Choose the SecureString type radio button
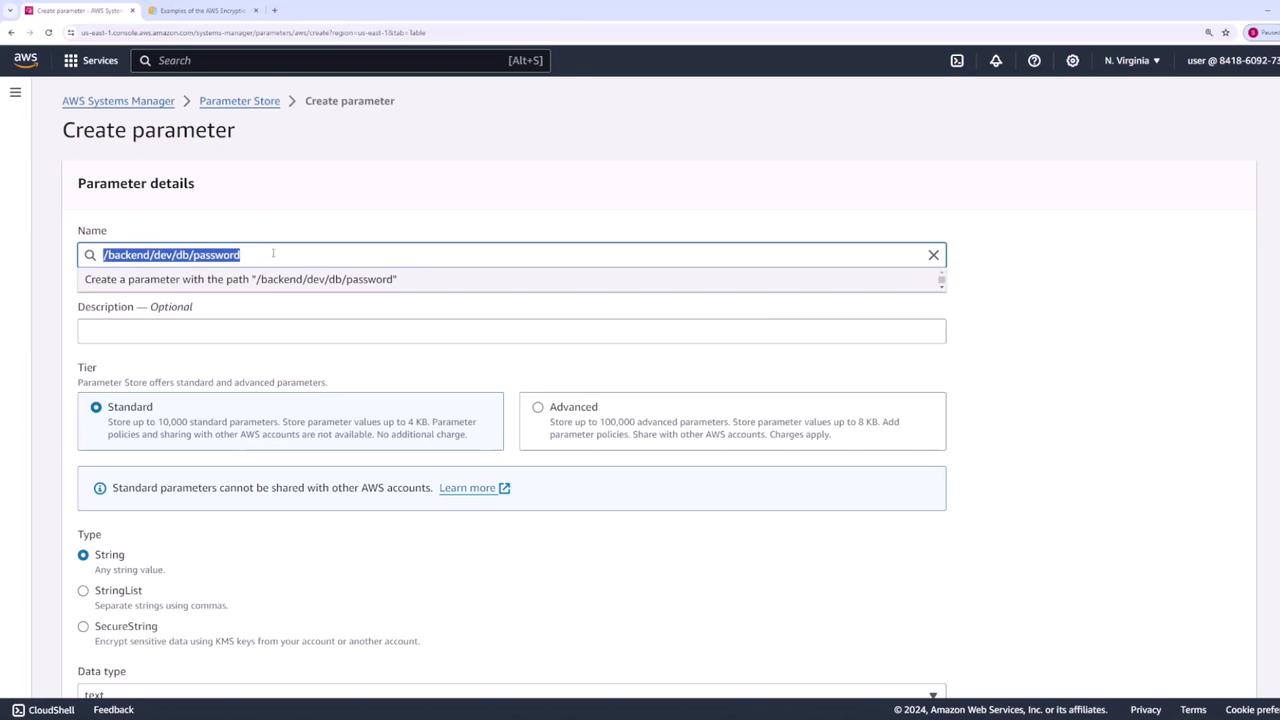This screenshot has width=1280, height=720. 83,627
